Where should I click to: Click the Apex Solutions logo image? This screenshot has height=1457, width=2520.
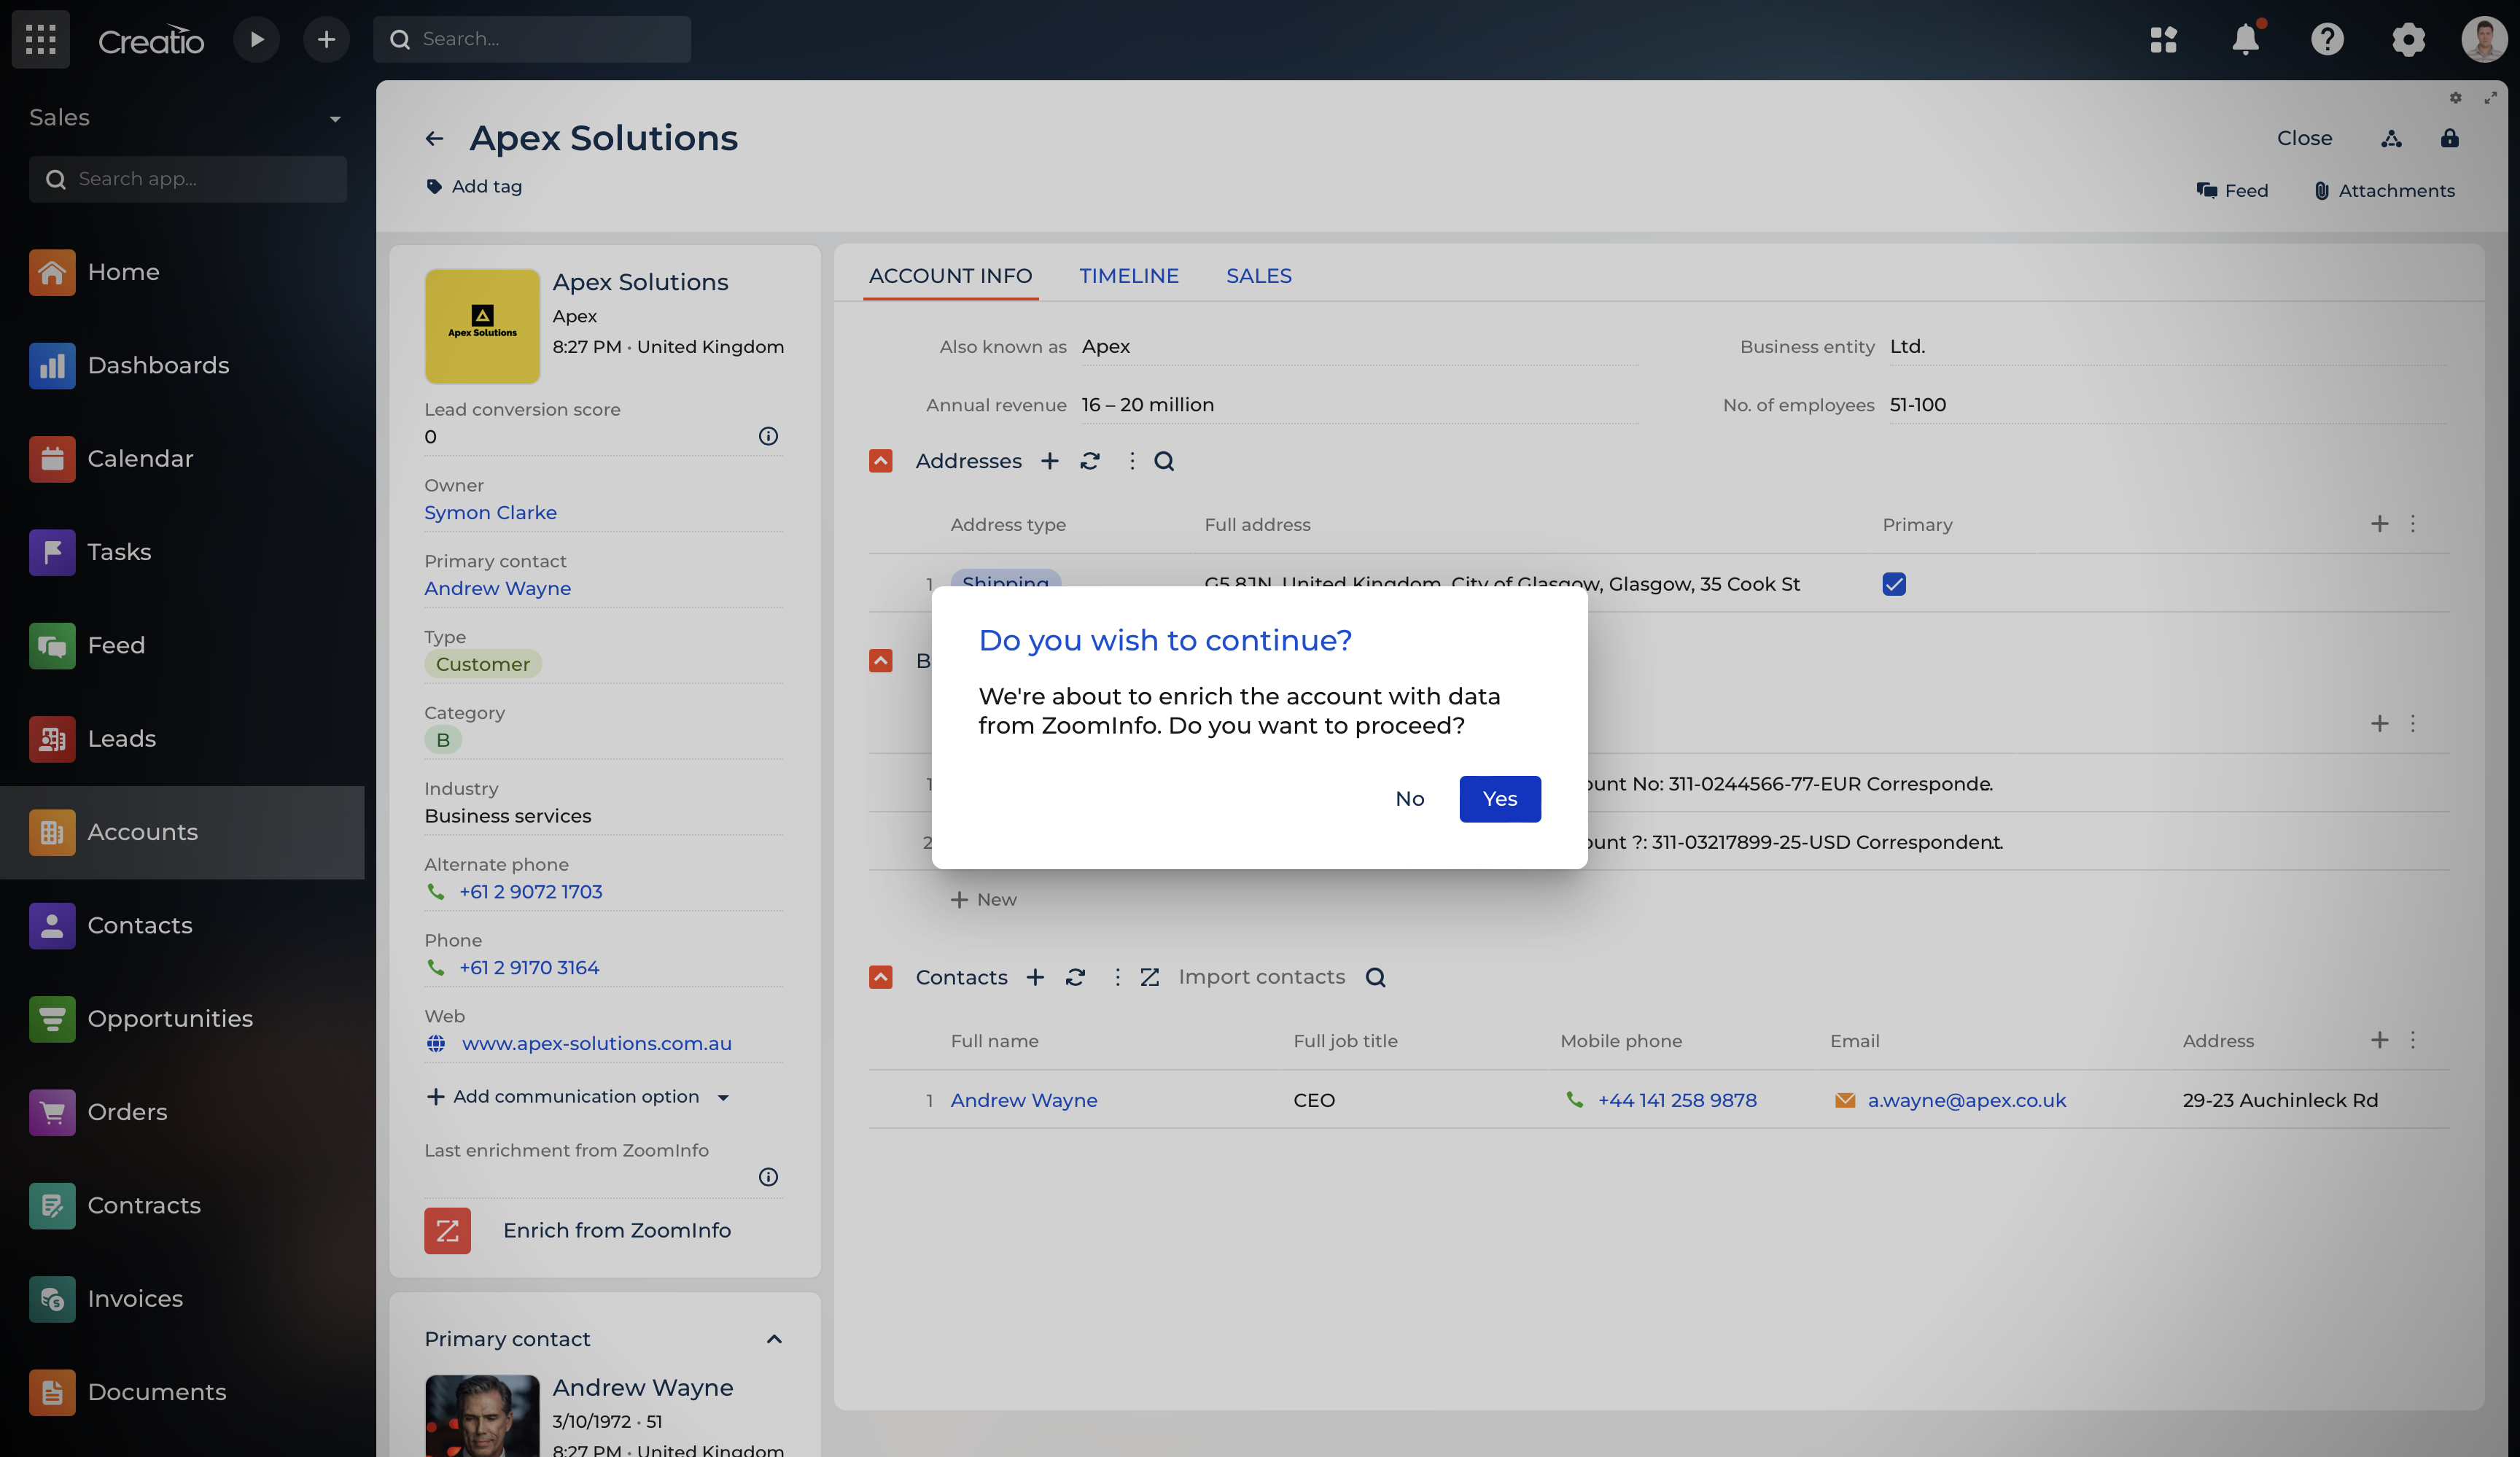(x=482, y=326)
